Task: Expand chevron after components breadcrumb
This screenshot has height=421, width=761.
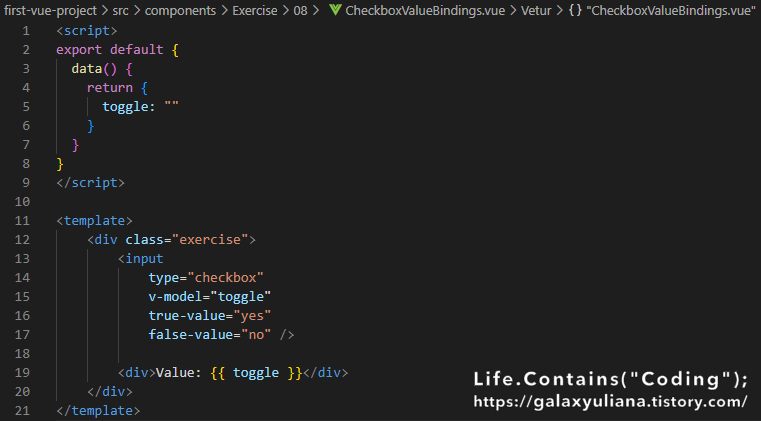Action: pos(224,10)
